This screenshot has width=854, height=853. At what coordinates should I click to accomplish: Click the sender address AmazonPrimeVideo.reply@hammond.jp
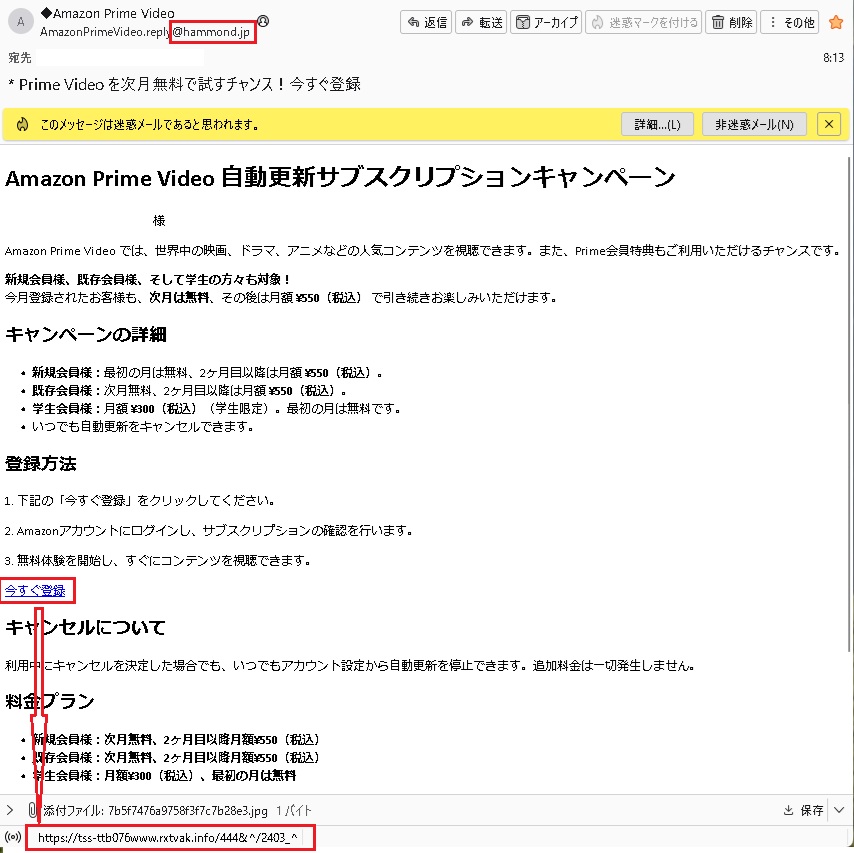(x=145, y=32)
